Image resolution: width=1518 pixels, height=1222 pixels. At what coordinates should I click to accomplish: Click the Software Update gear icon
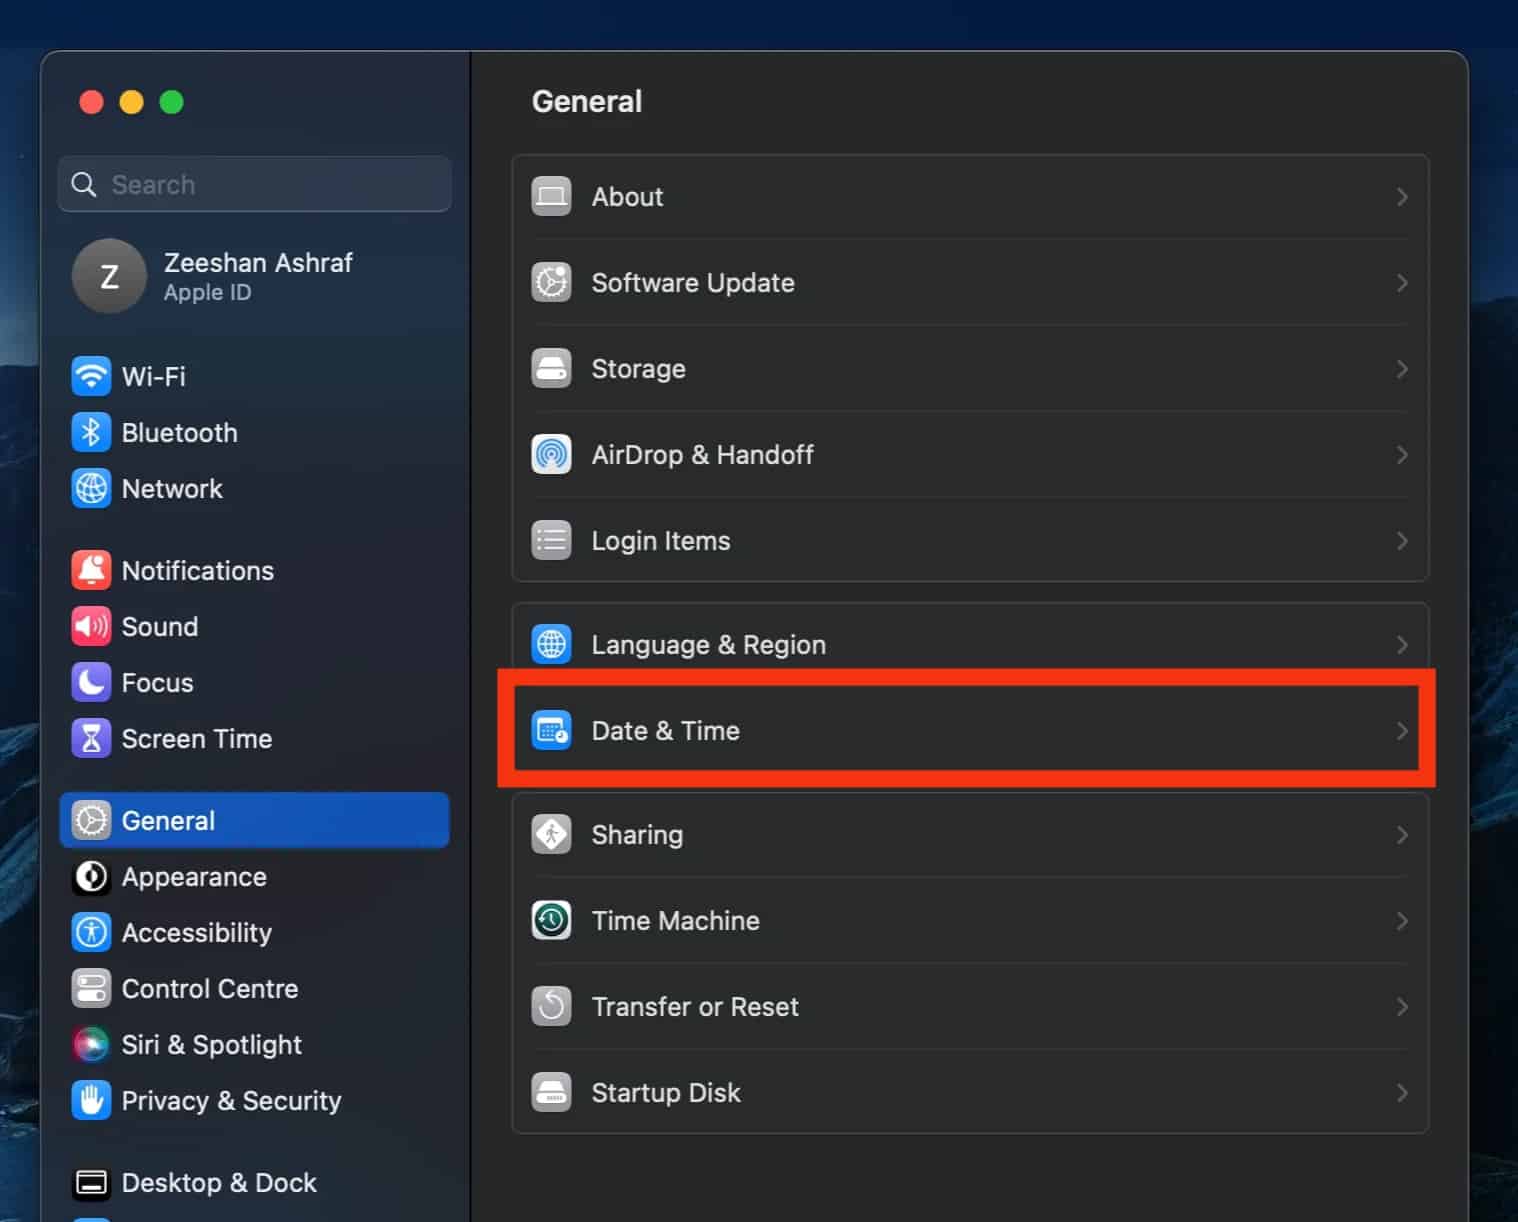(x=551, y=282)
